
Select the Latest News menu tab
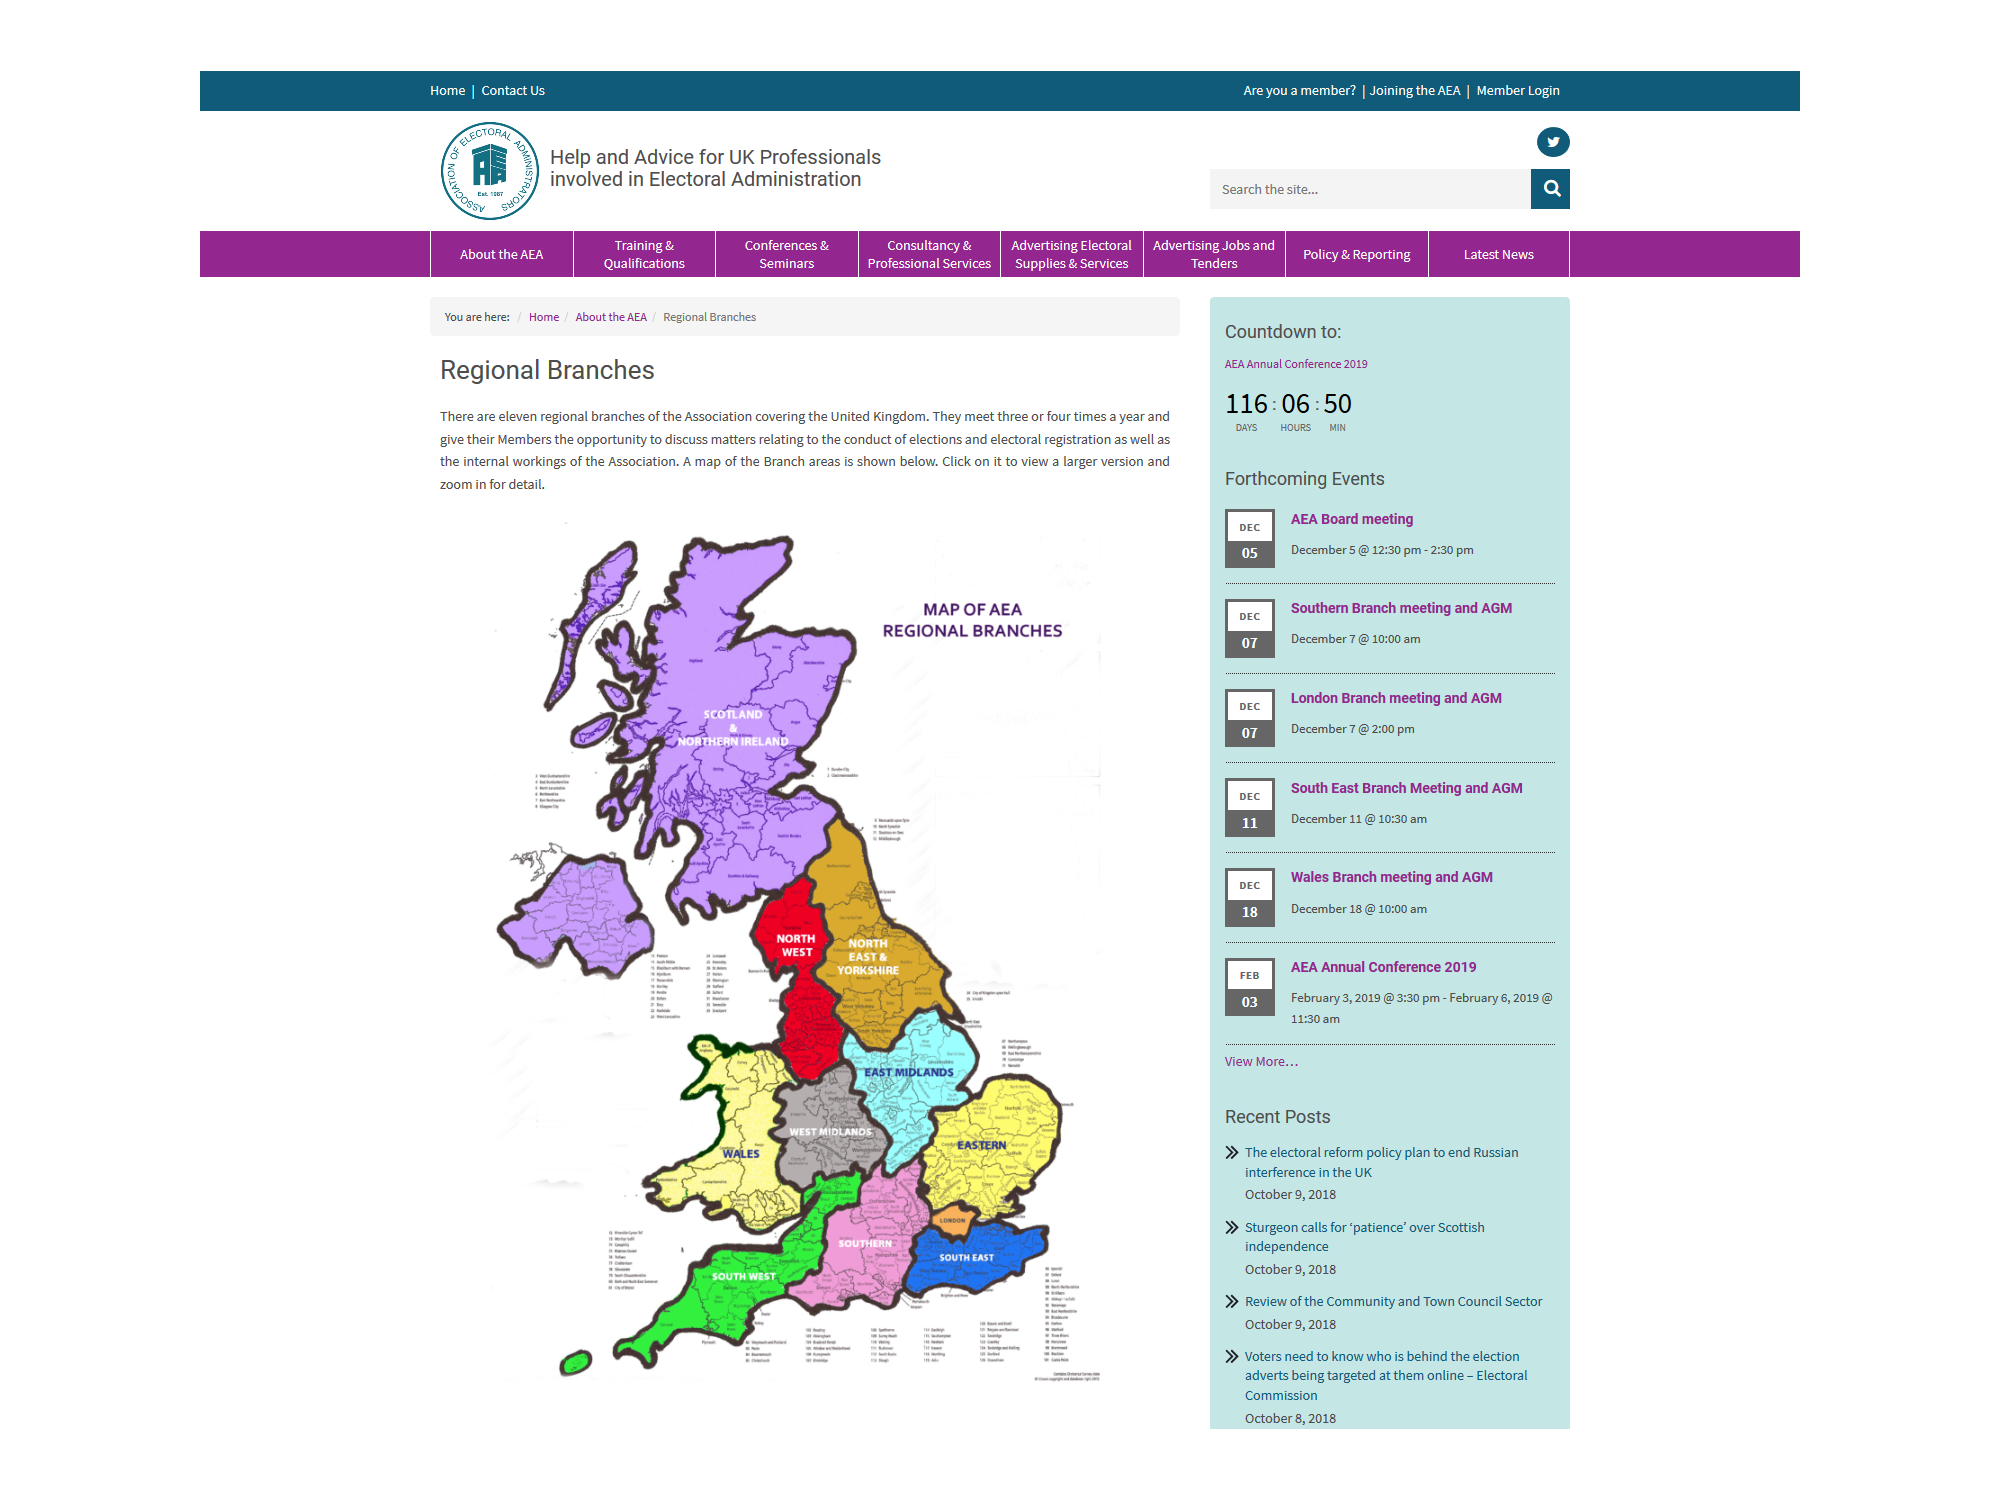[x=1496, y=252]
